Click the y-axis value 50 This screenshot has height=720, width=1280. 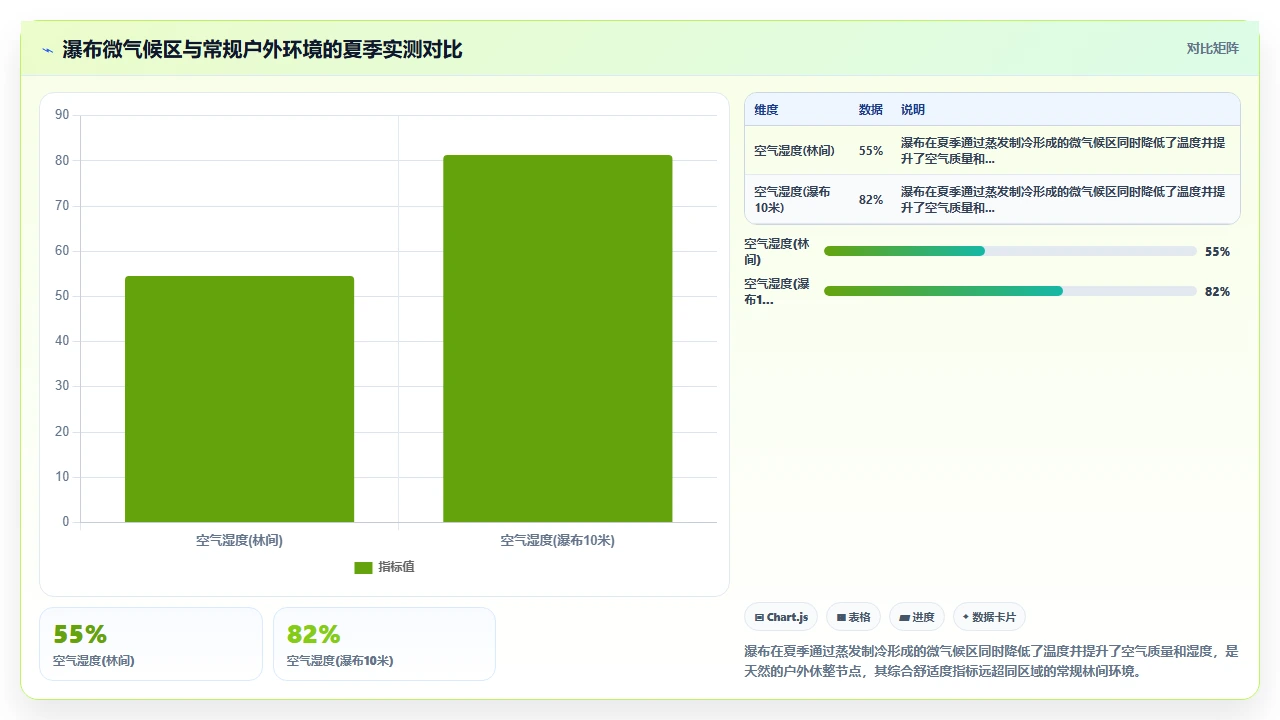pyautogui.click(x=62, y=296)
